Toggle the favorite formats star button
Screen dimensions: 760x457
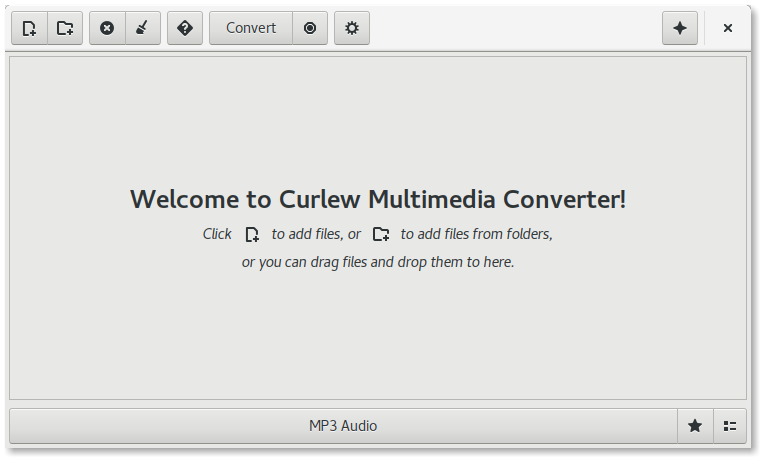click(x=695, y=426)
